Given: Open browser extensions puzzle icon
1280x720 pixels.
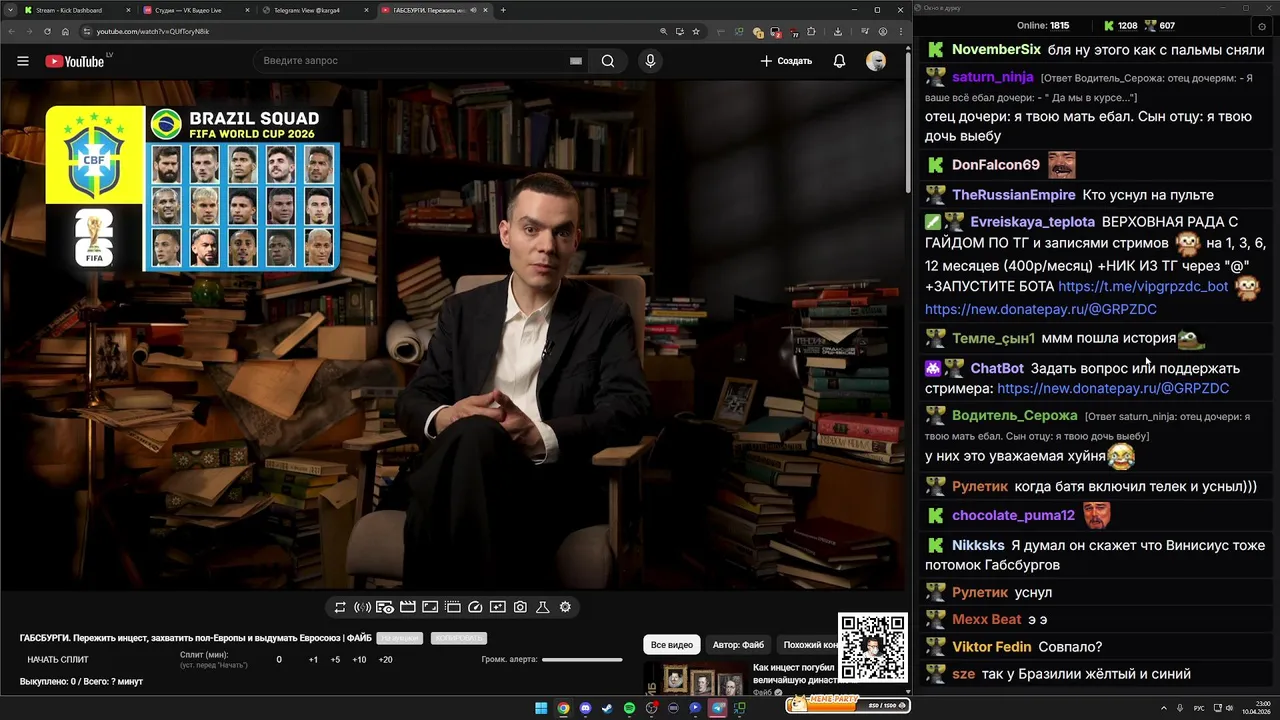Looking at the screenshot, I should coord(811,31).
